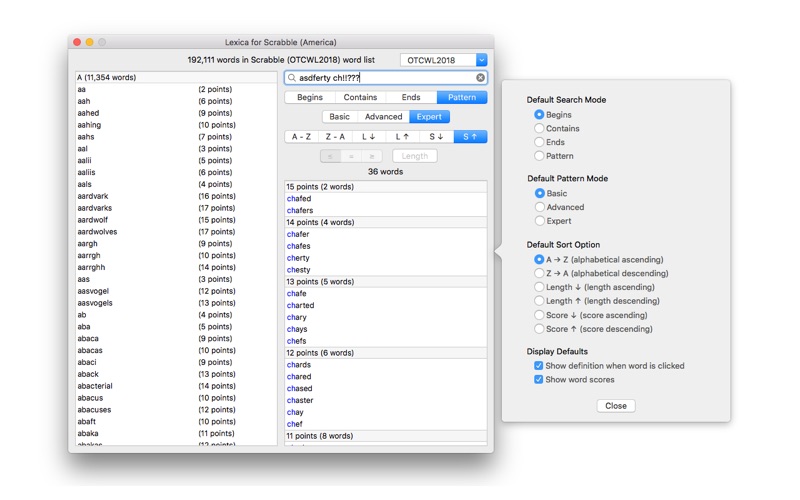
Task: Click the word chafed in results
Action: pyautogui.click(x=299, y=198)
